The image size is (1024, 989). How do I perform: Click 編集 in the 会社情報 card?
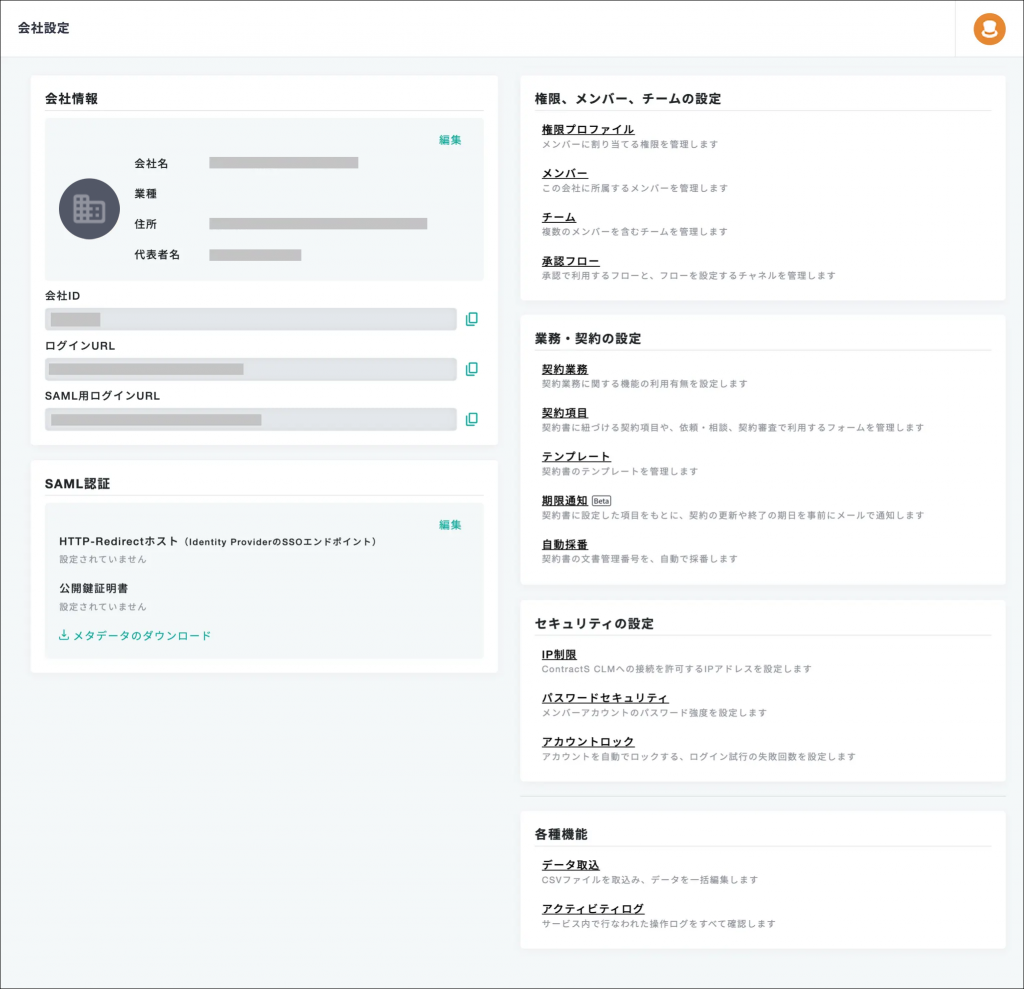click(x=450, y=140)
